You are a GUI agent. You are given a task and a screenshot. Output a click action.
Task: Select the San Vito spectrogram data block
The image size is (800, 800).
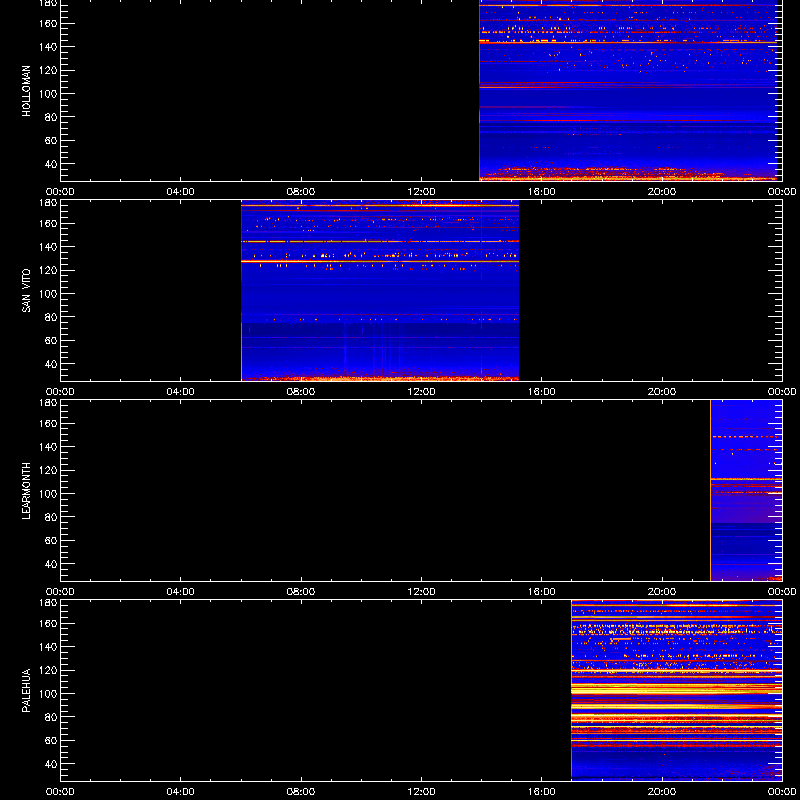[380, 290]
